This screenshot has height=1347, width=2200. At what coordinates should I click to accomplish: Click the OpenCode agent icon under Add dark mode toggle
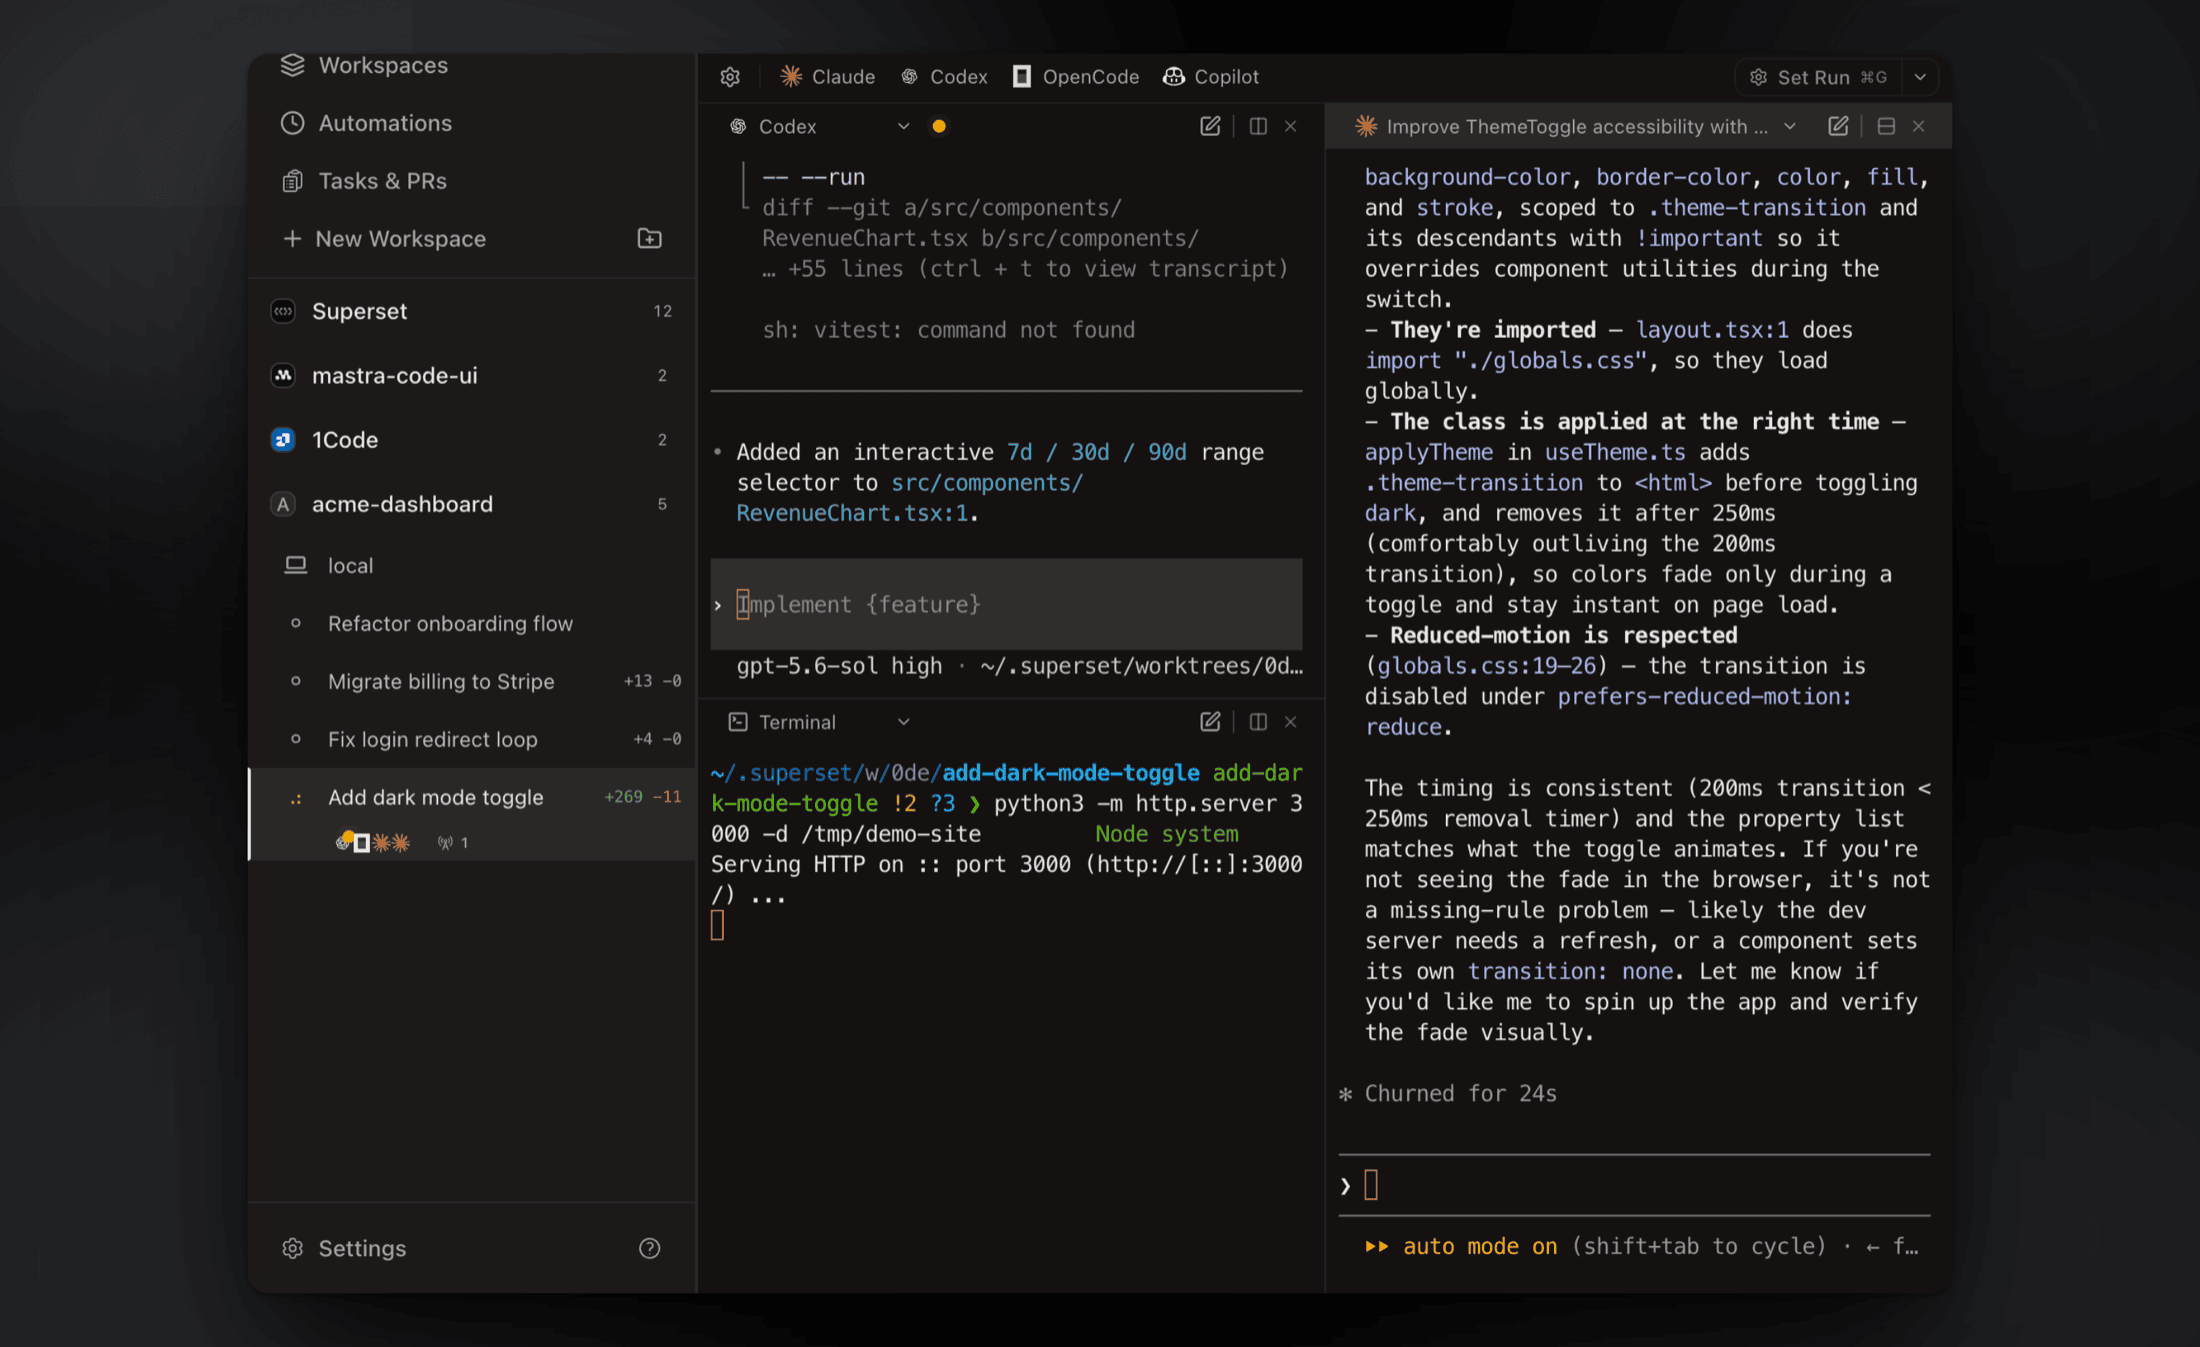[x=362, y=843]
